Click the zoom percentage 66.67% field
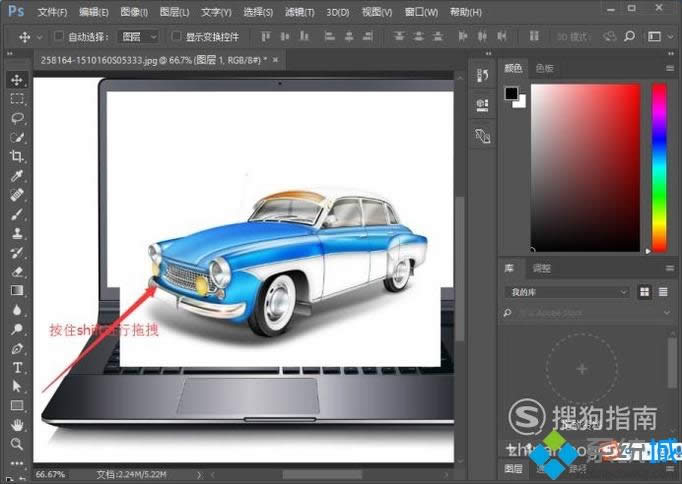Screen dimensions: 682x484 coord(50,474)
